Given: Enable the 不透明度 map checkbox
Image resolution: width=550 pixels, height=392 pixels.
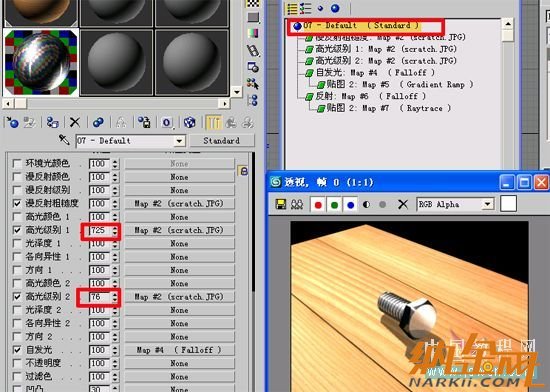Looking at the screenshot, I should tap(17, 363).
